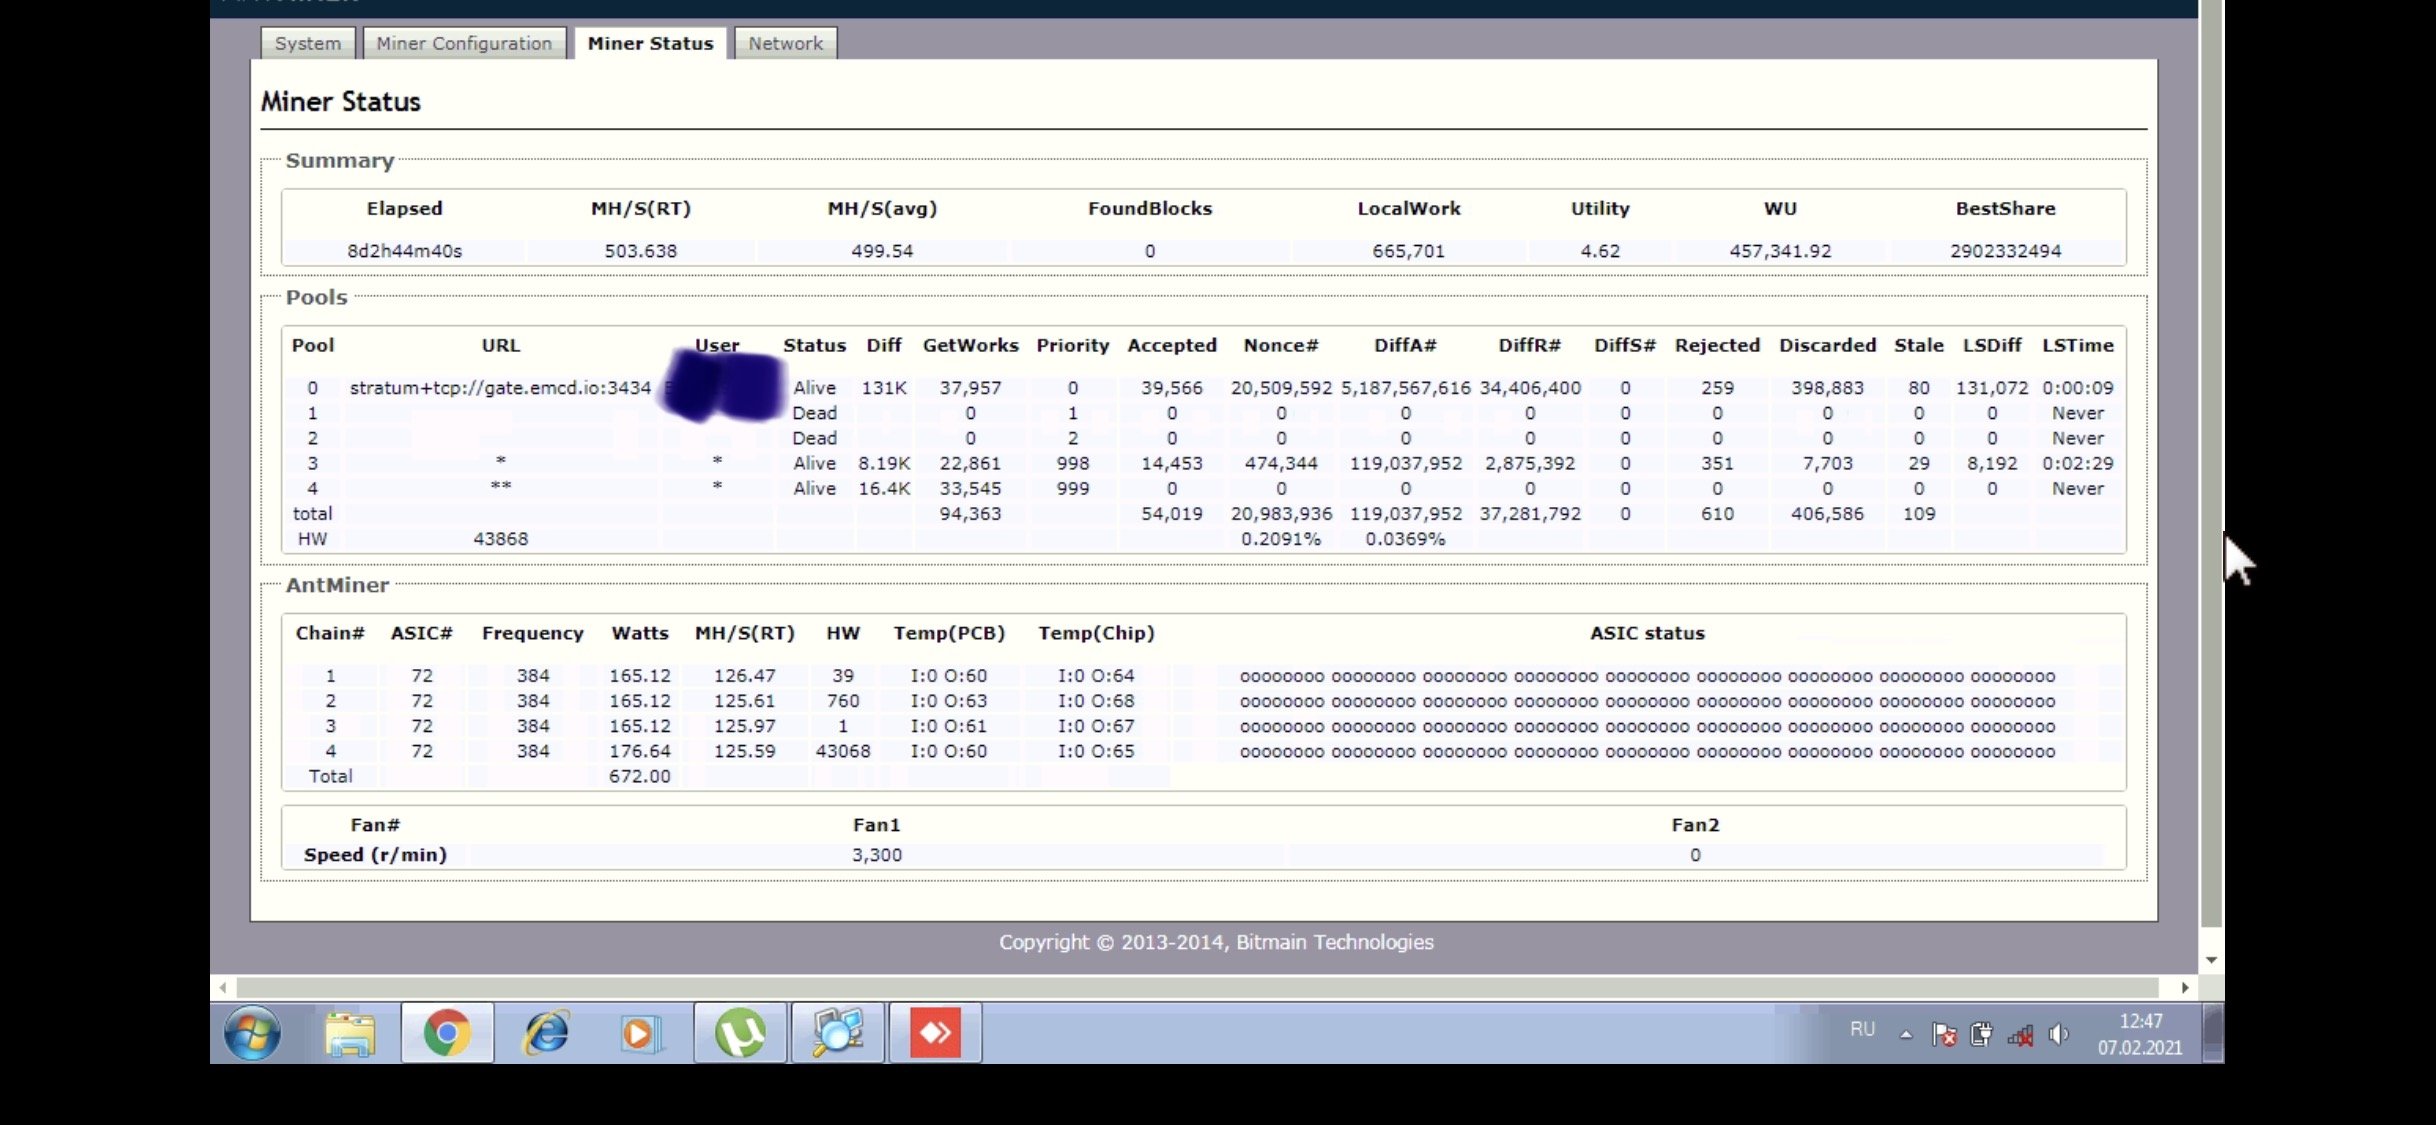Screen dimensions: 2436x1125
Task: Open Windows Media Player from the taskbar
Action: pyautogui.click(x=640, y=1033)
